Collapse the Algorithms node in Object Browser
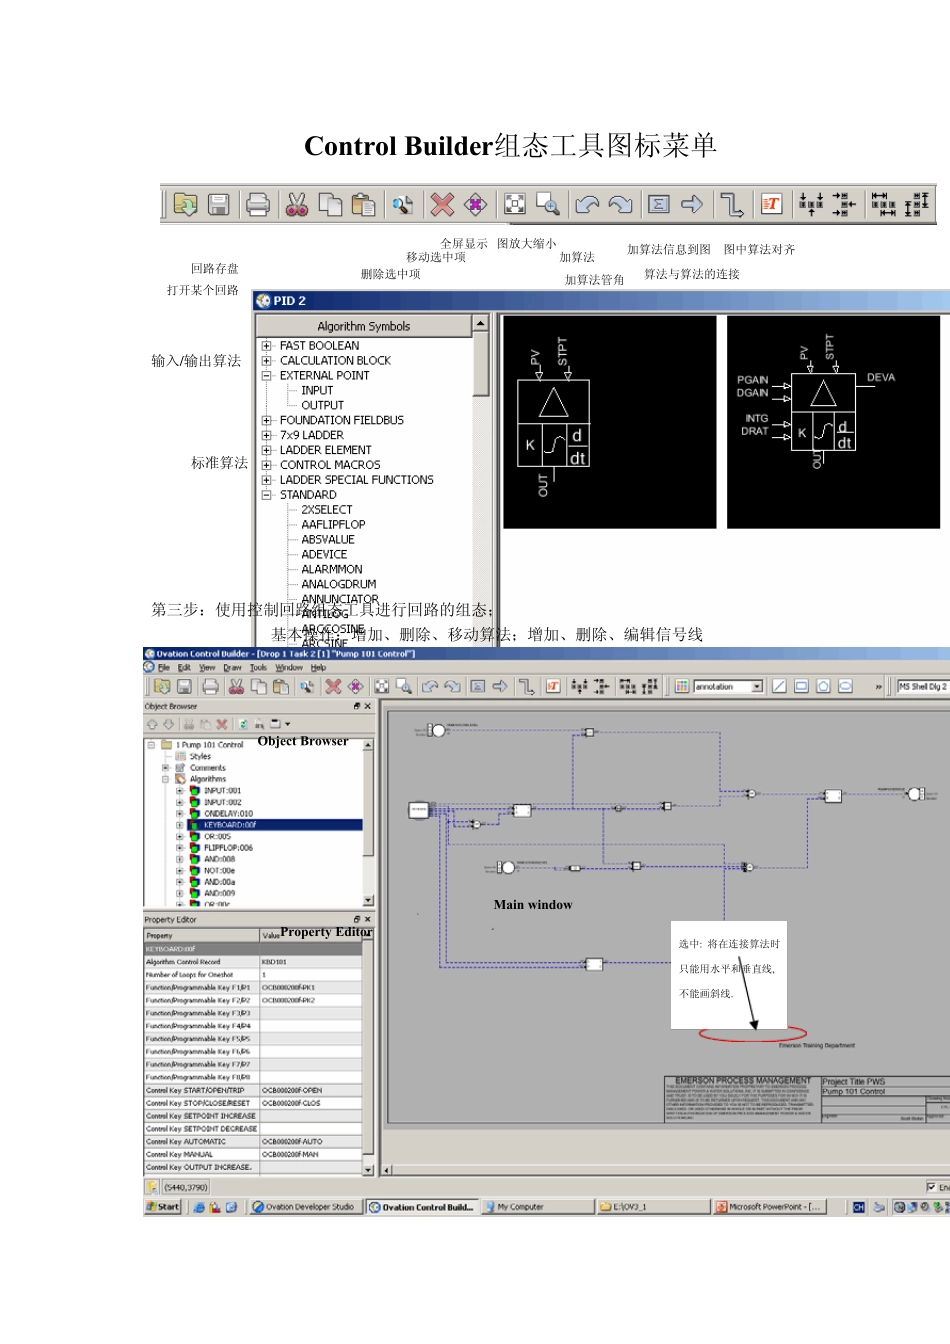The height and width of the screenshot is (1344, 950). coord(166,779)
